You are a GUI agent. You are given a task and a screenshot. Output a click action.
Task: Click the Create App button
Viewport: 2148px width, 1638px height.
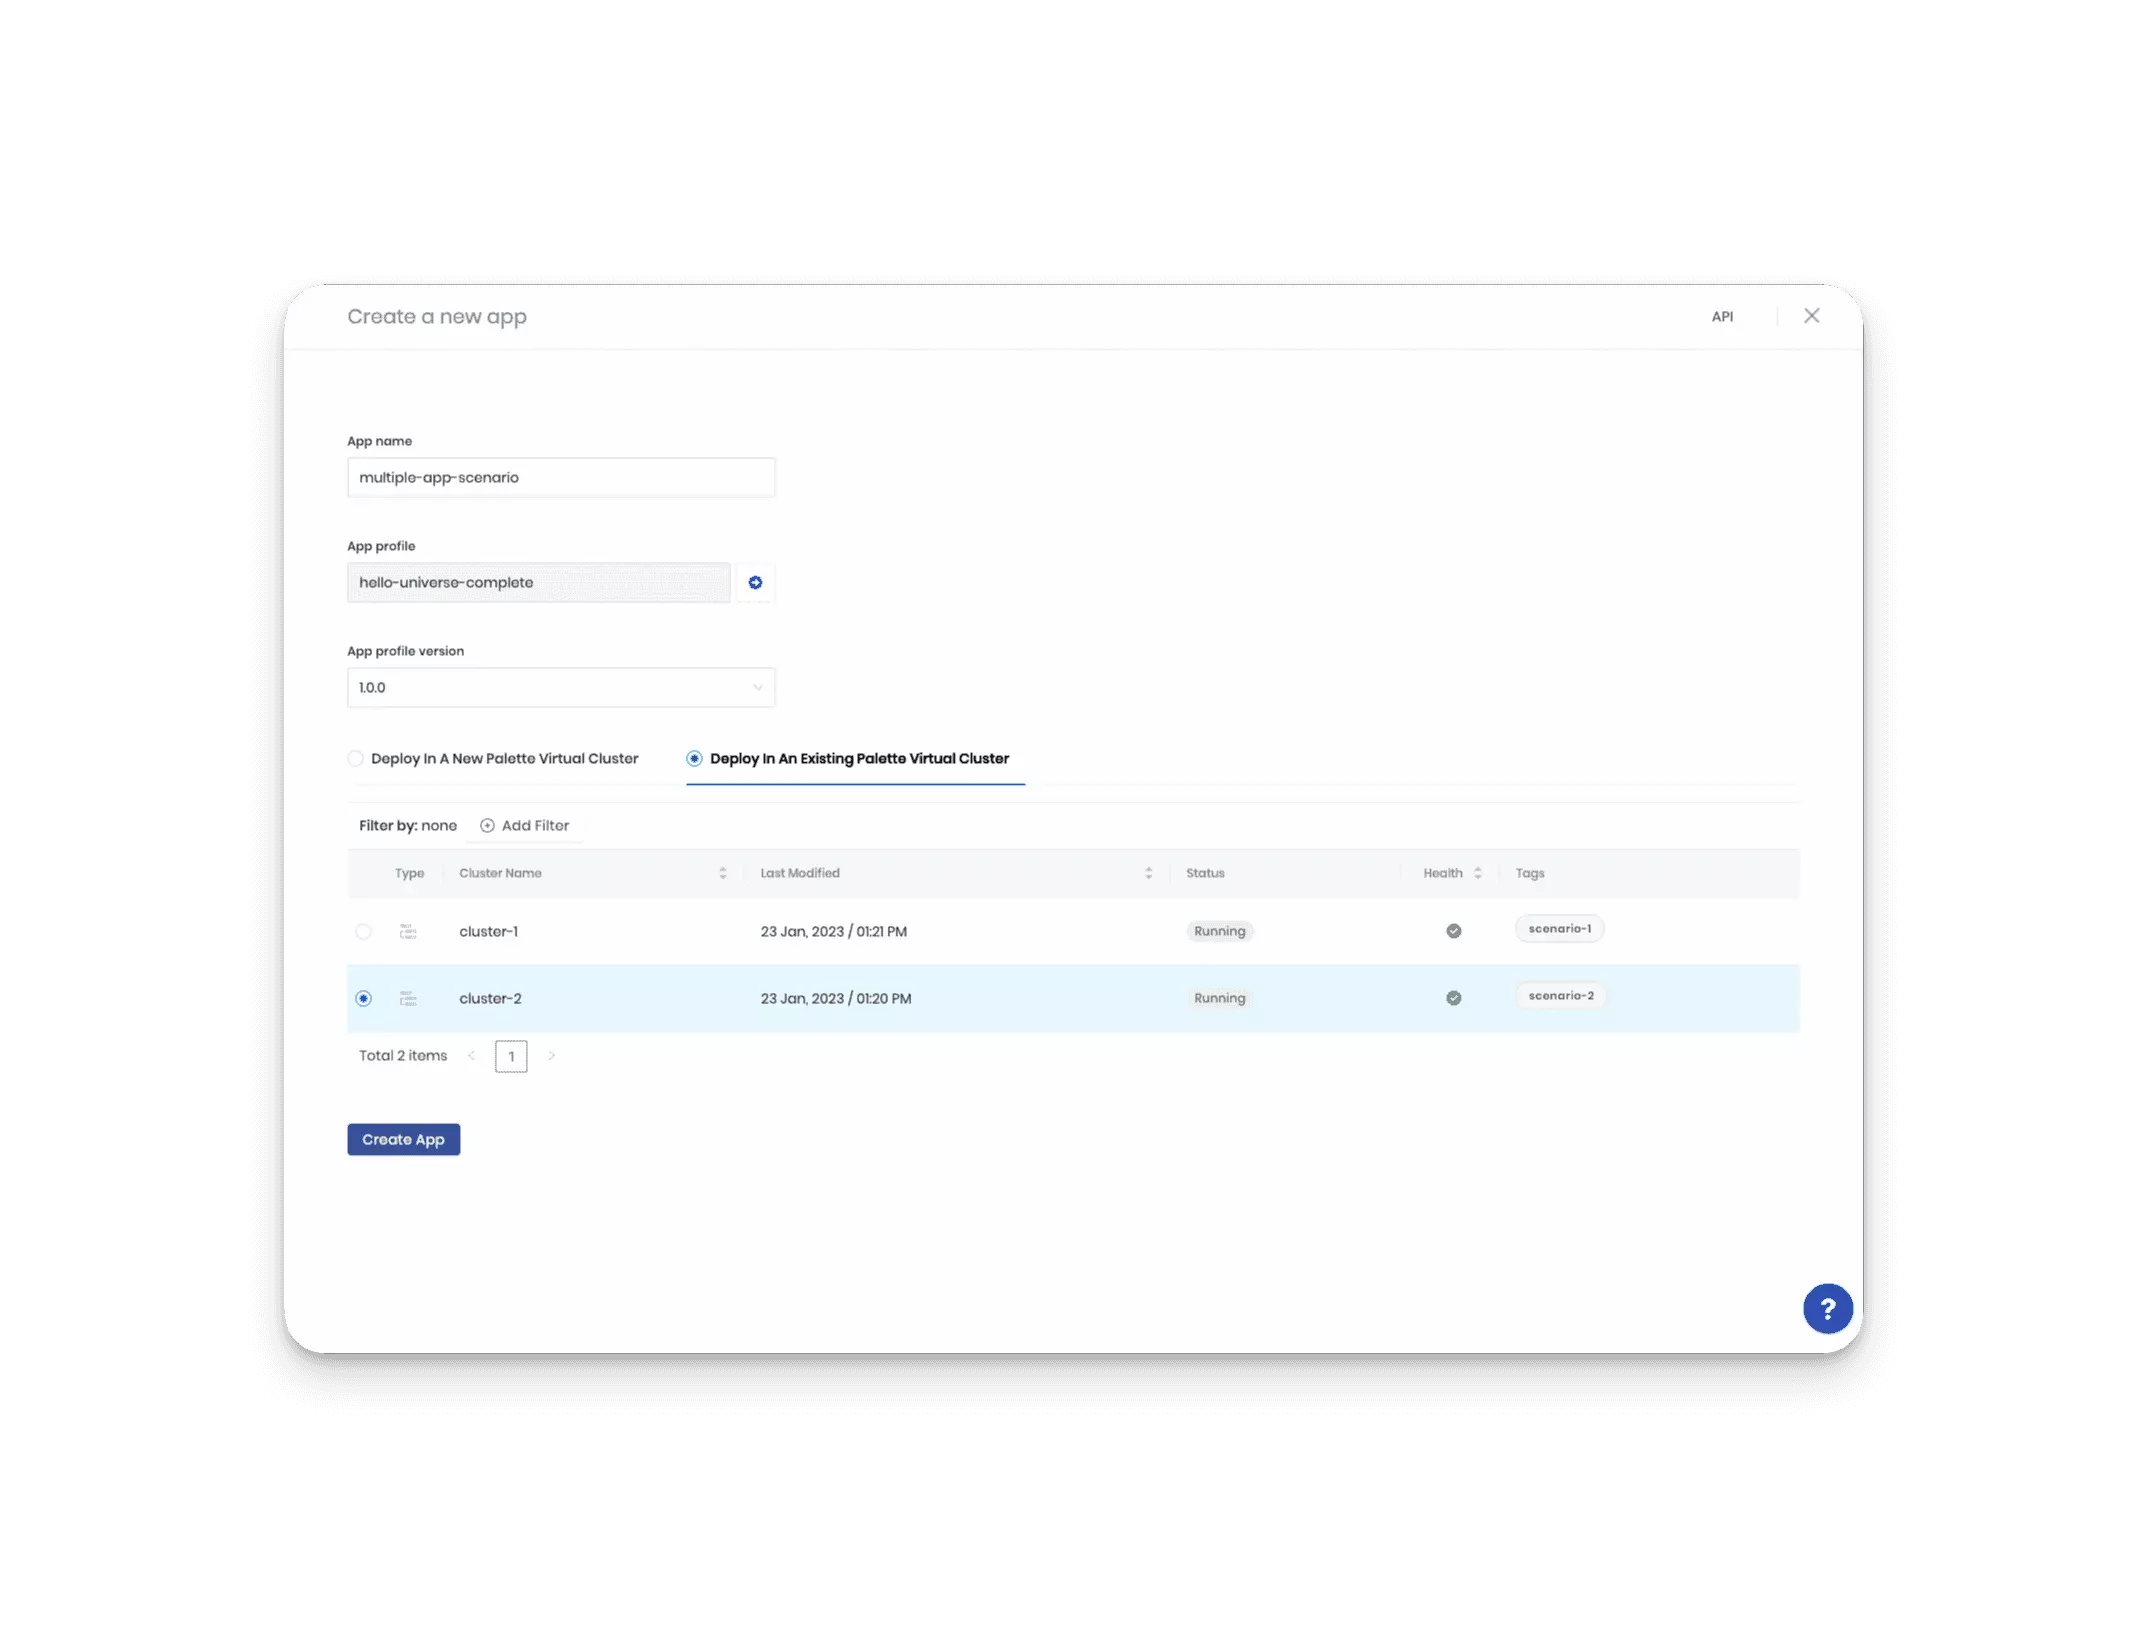coord(403,1139)
